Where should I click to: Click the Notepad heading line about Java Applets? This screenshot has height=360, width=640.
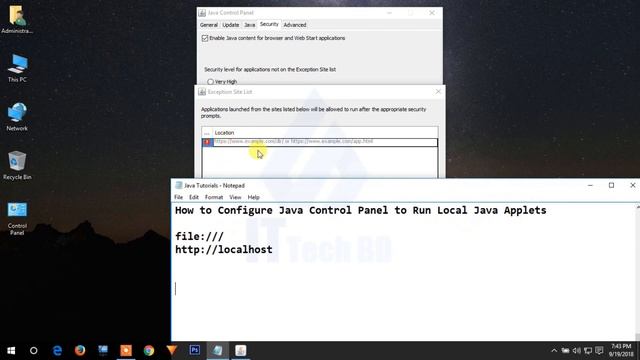(x=360, y=211)
